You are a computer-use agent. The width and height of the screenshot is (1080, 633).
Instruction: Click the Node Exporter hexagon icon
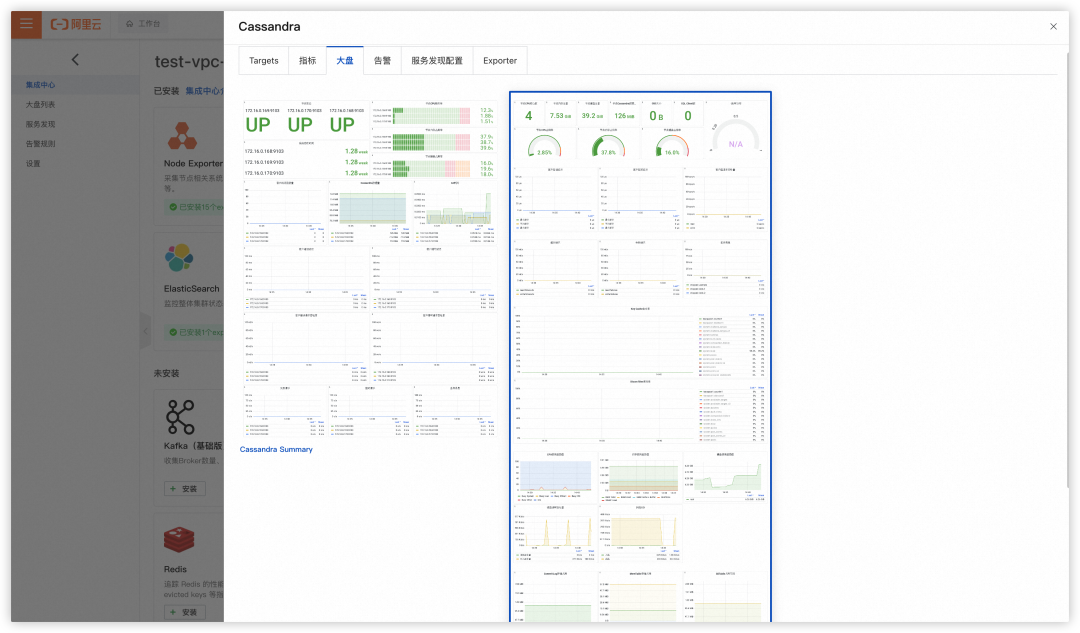click(x=182, y=136)
